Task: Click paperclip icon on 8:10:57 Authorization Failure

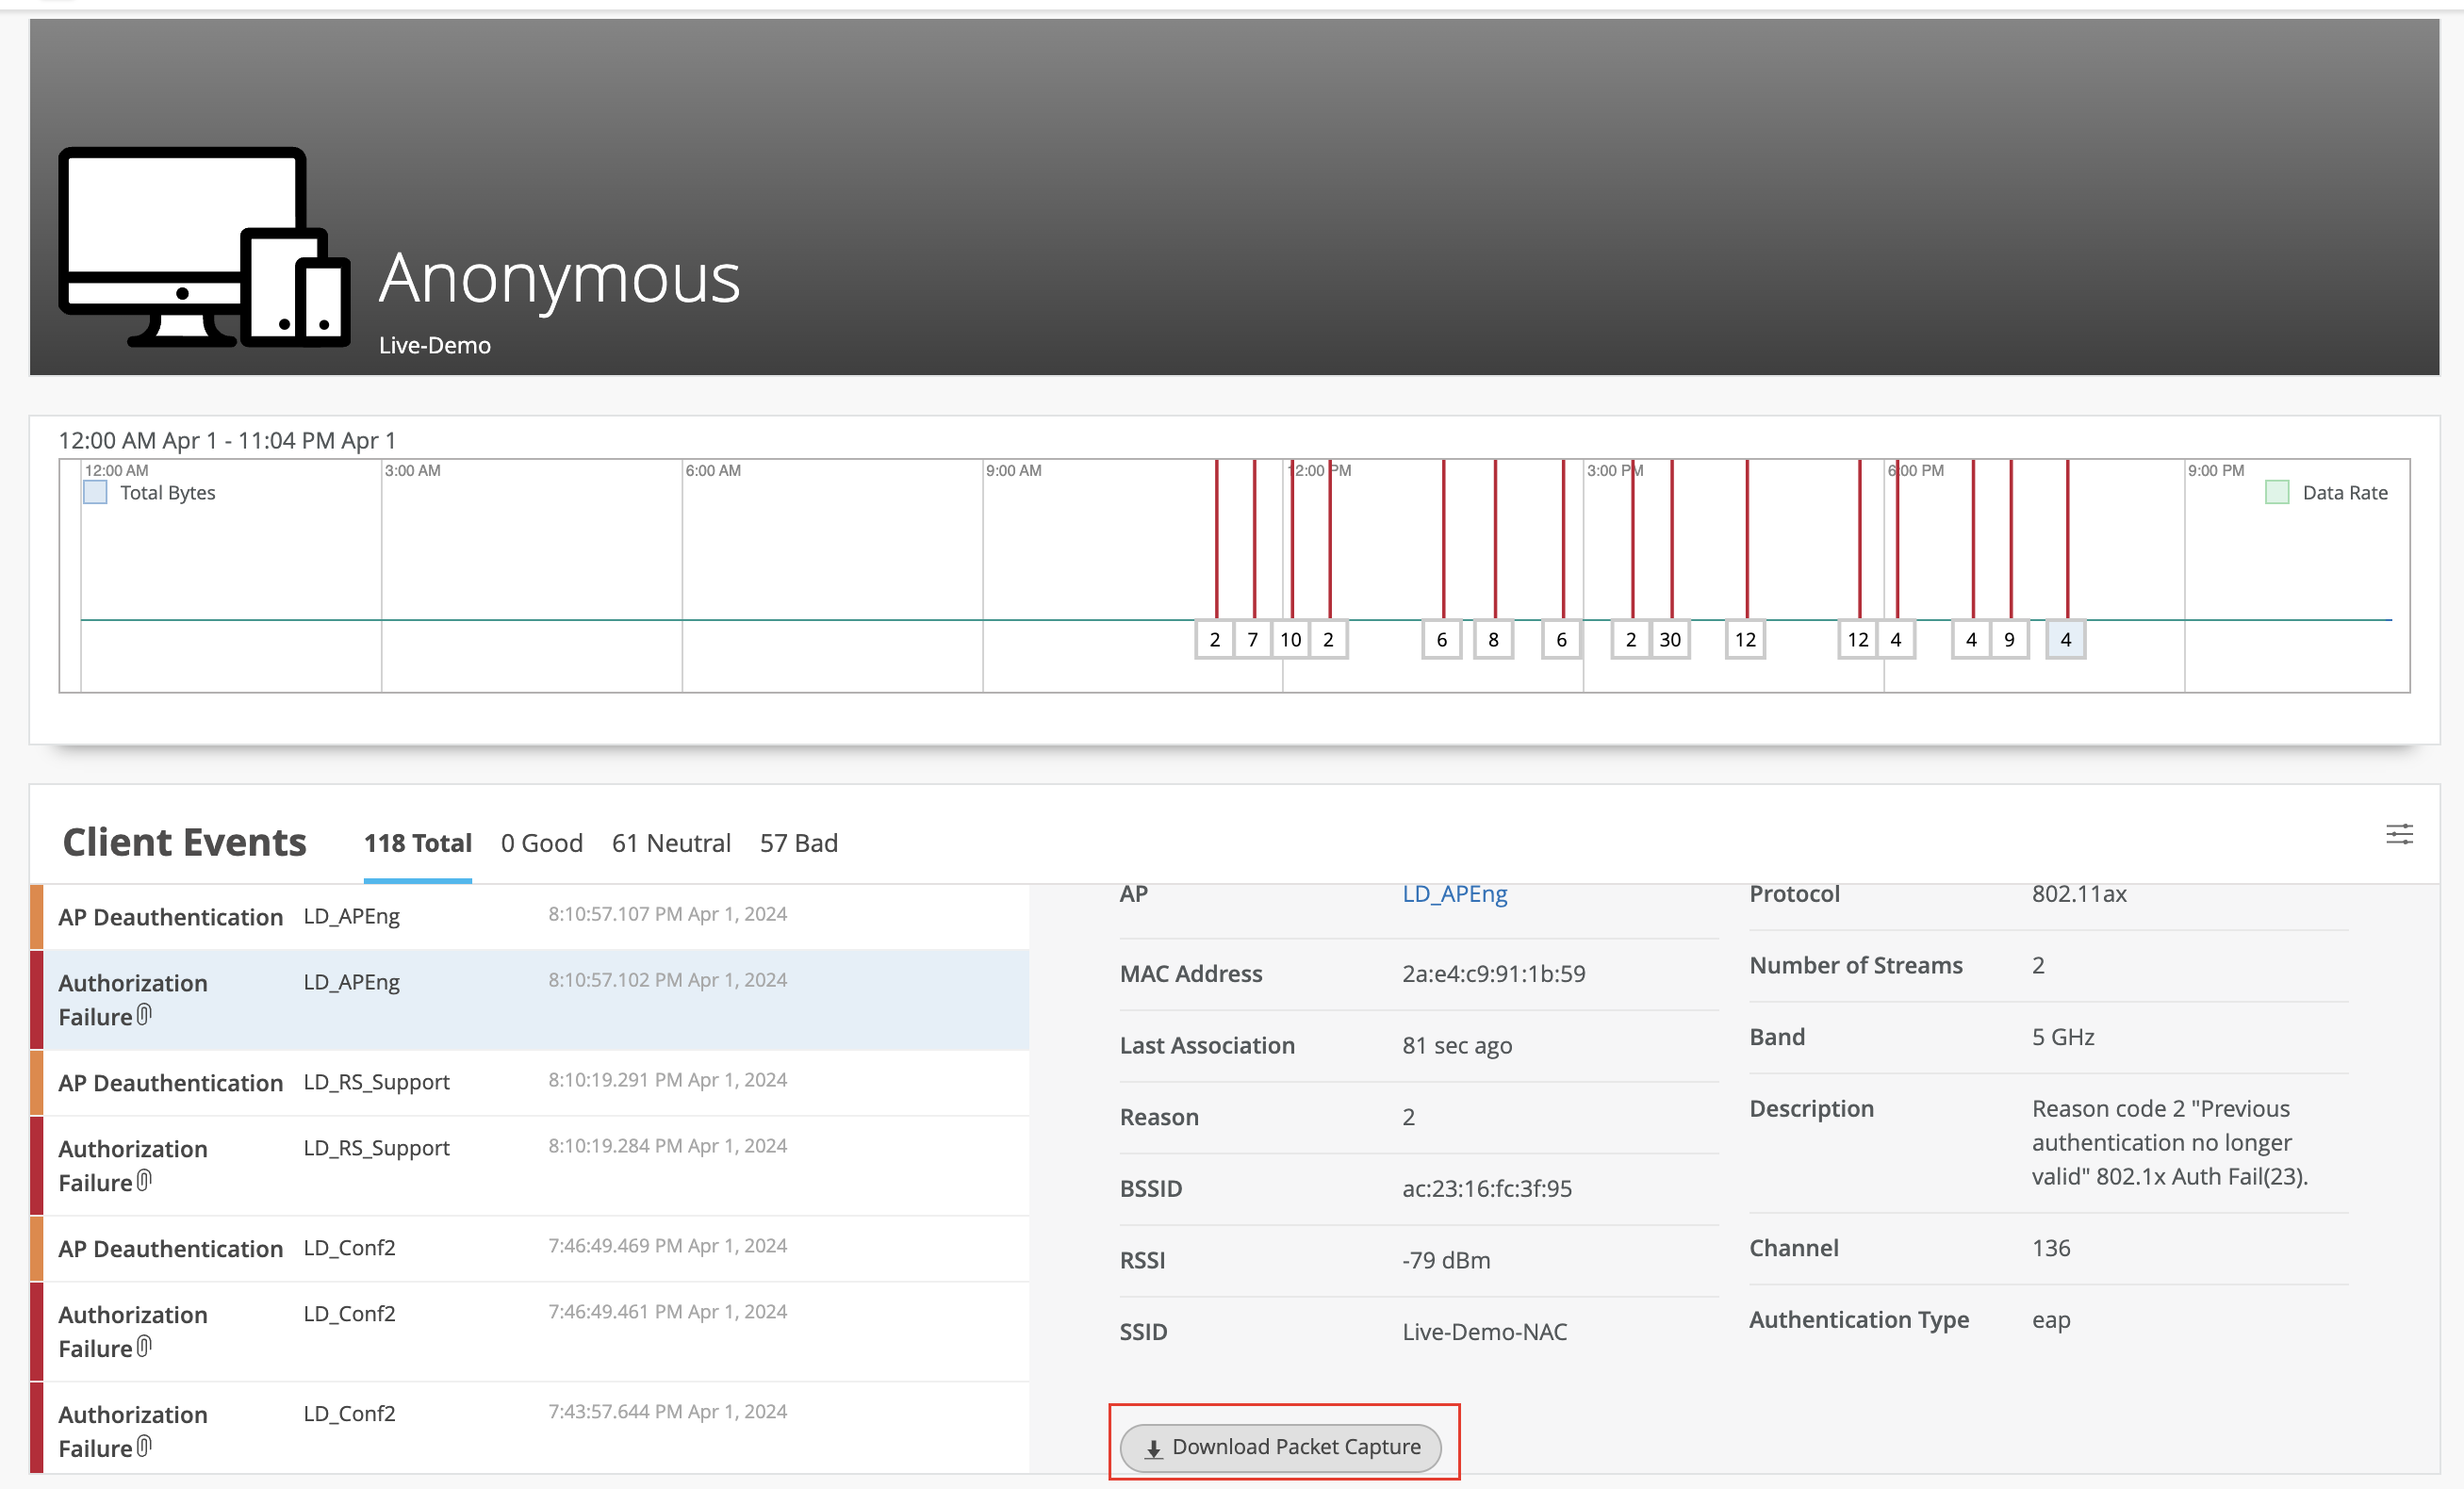Action: pos(144,1015)
